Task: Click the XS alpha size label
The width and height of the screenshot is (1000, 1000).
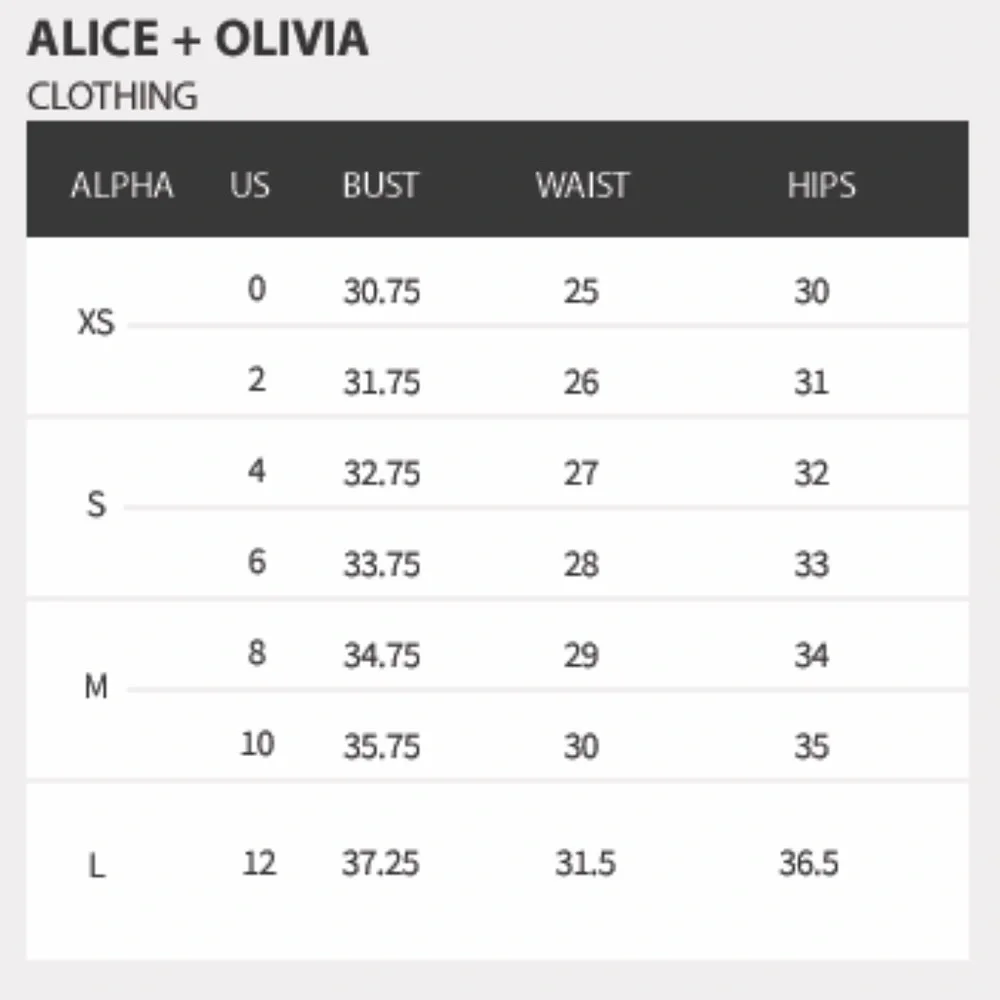Action: [96, 324]
